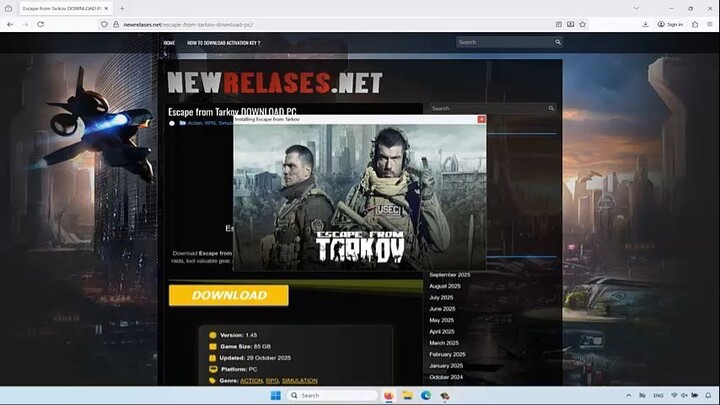Show hidden system tray icons

pyautogui.click(x=629, y=395)
